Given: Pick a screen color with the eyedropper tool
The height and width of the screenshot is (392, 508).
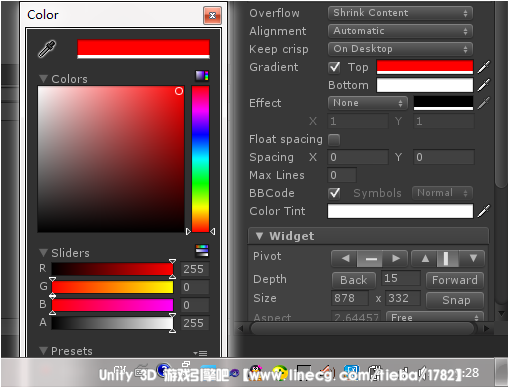Looking at the screenshot, I should click(x=47, y=49).
